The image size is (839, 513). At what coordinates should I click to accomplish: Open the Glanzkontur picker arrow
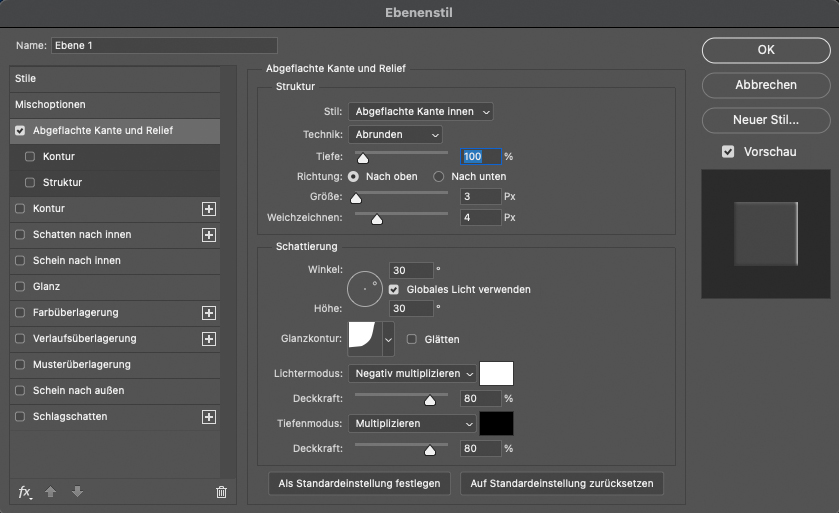tap(388, 339)
